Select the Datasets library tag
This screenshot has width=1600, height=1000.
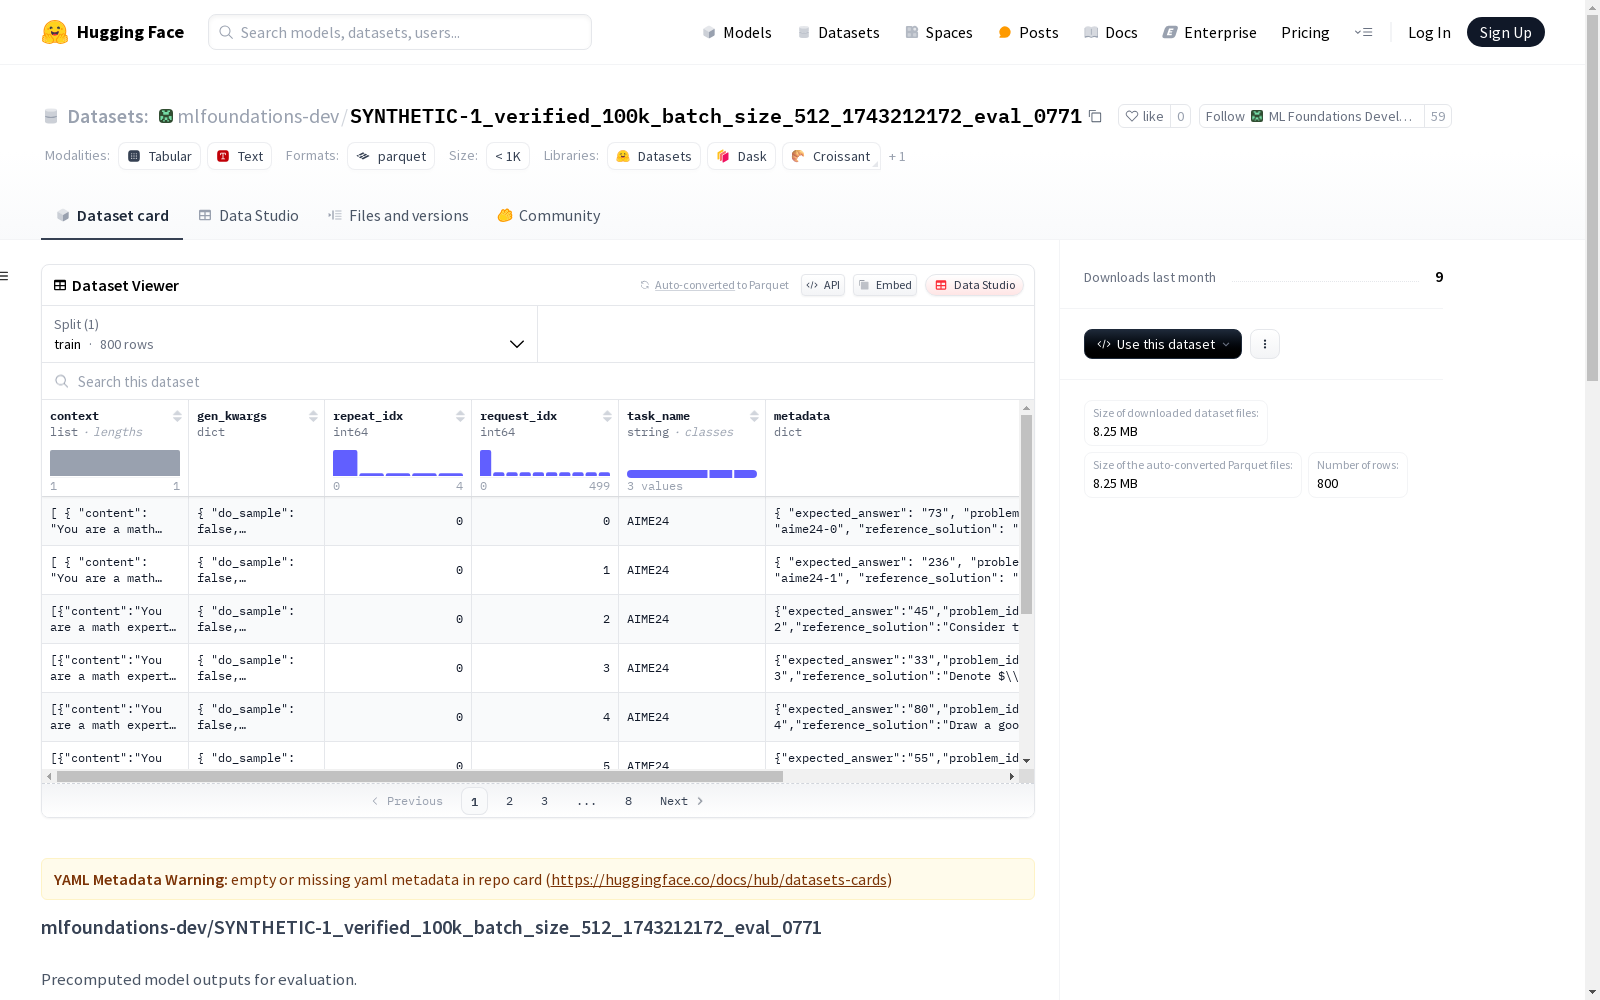(x=654, y=156)
